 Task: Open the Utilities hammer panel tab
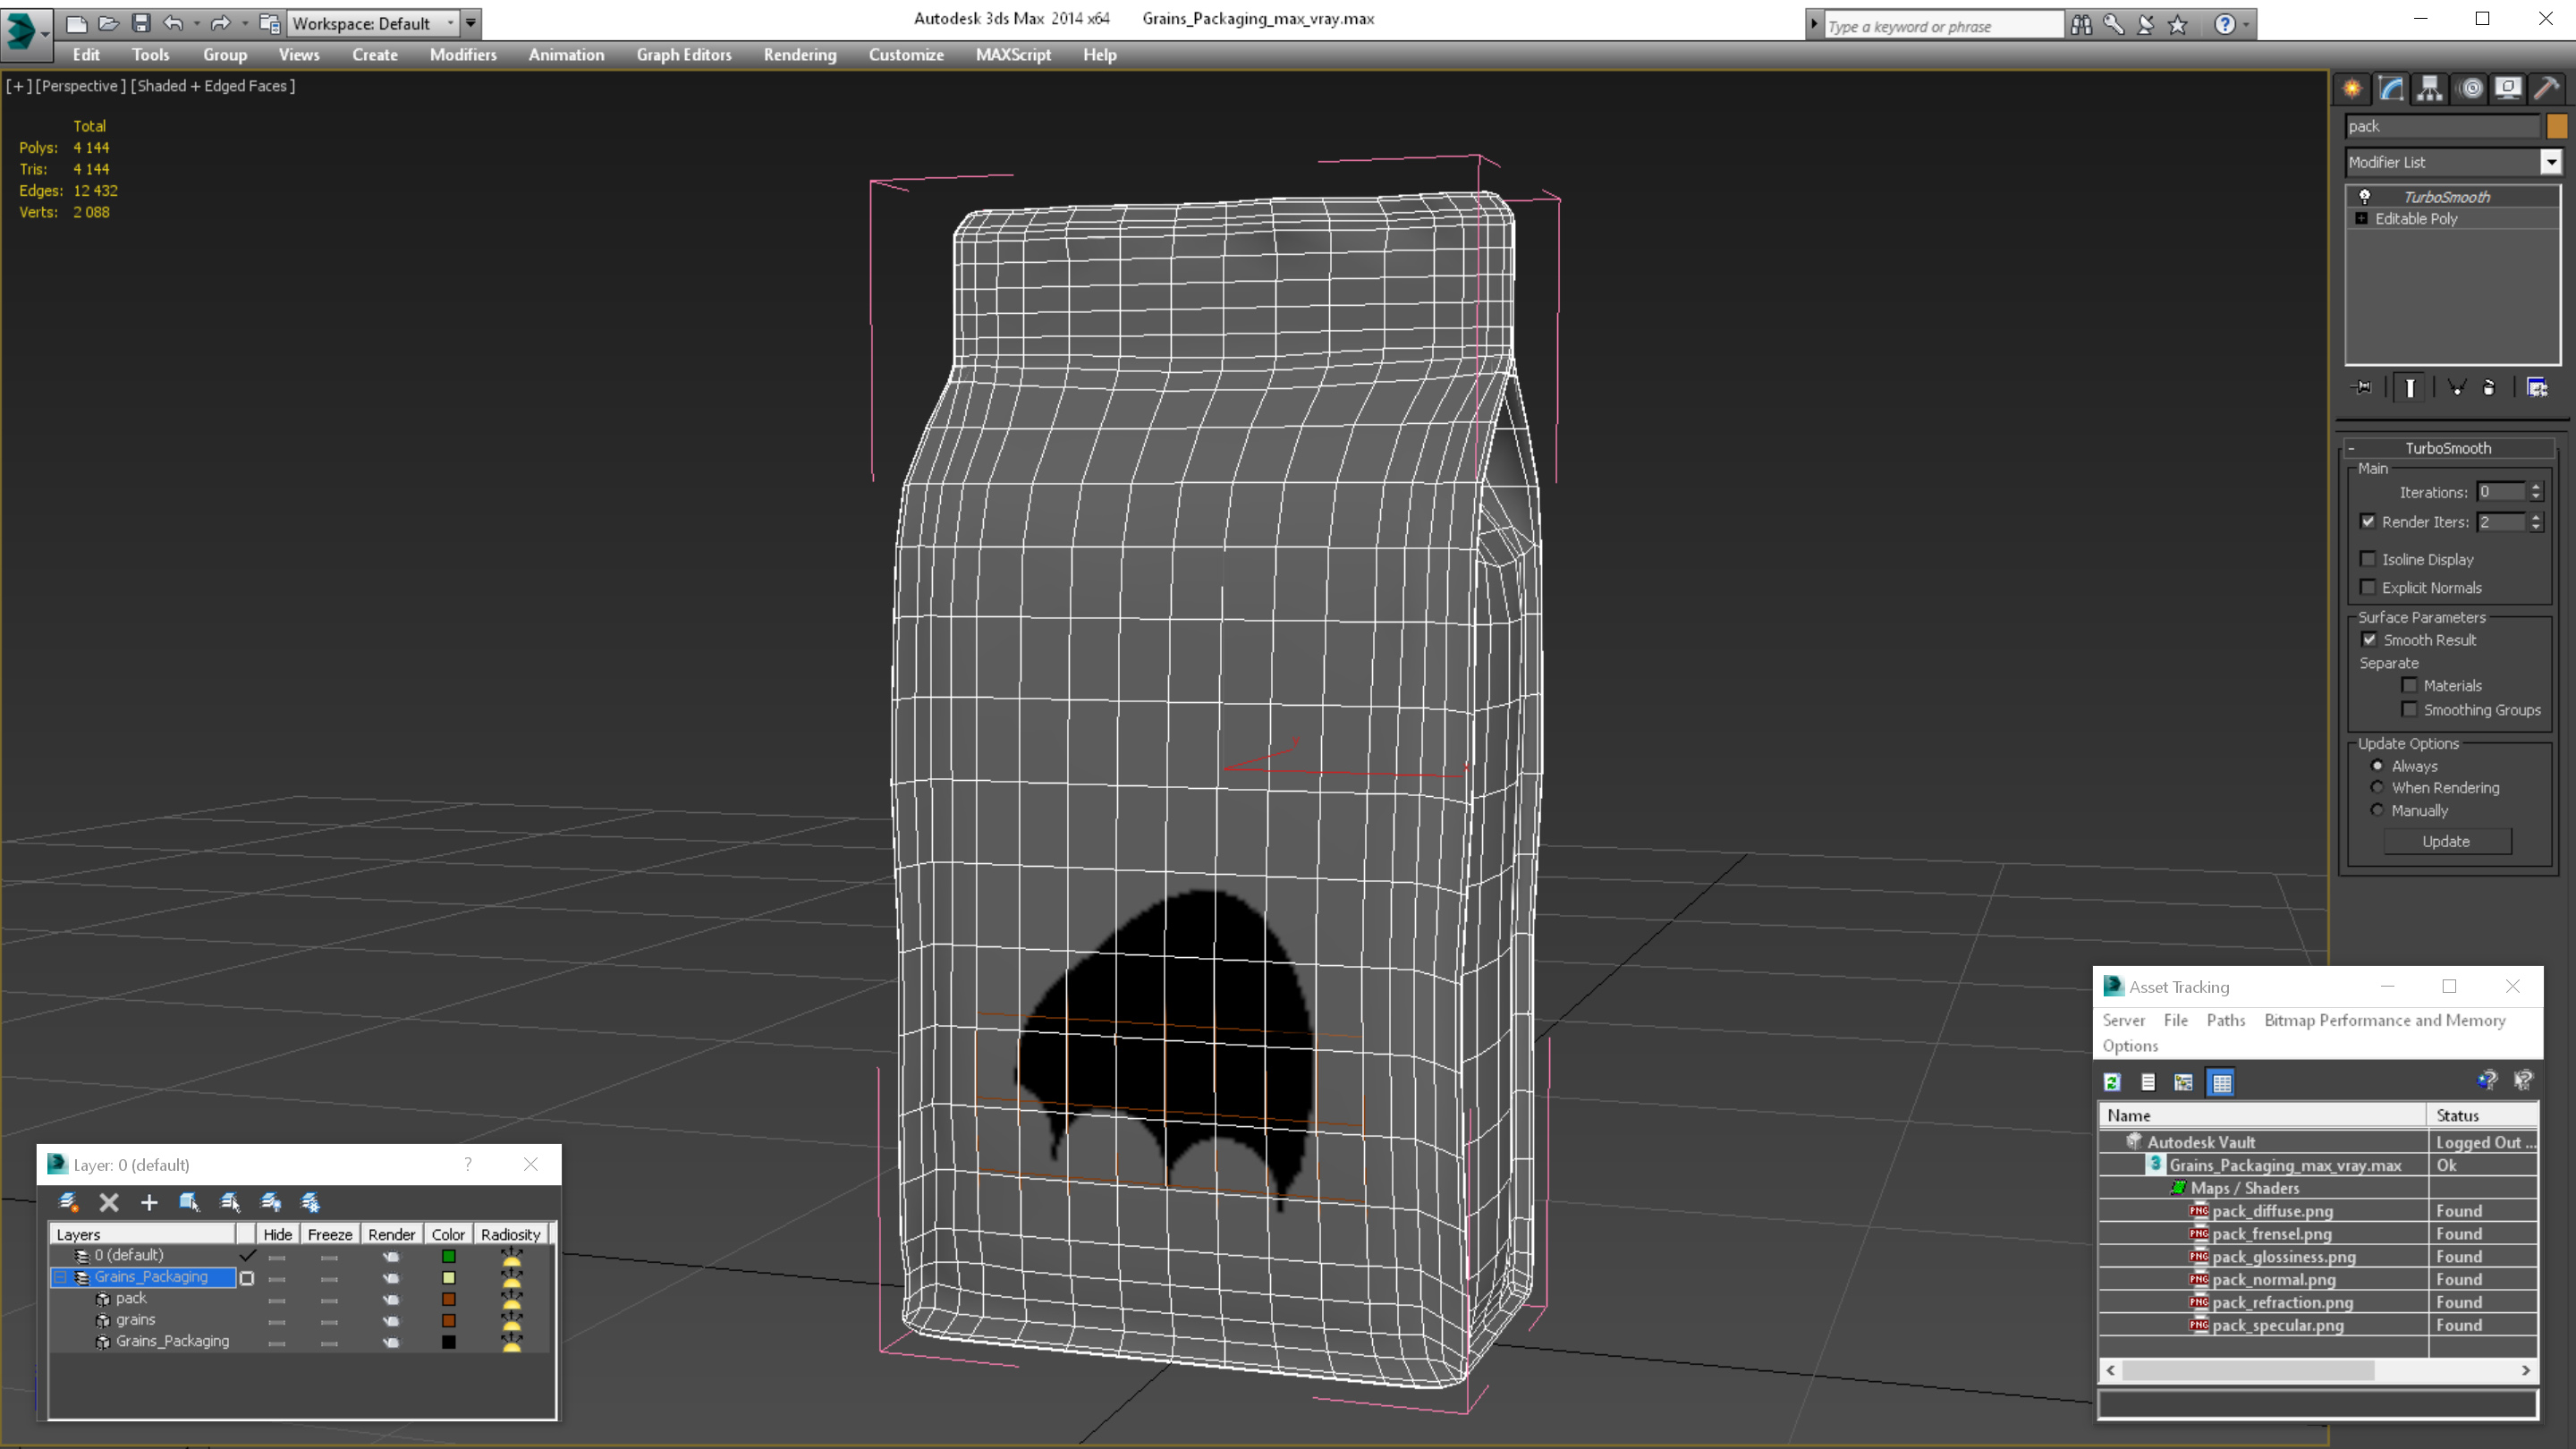[2546, 89]
